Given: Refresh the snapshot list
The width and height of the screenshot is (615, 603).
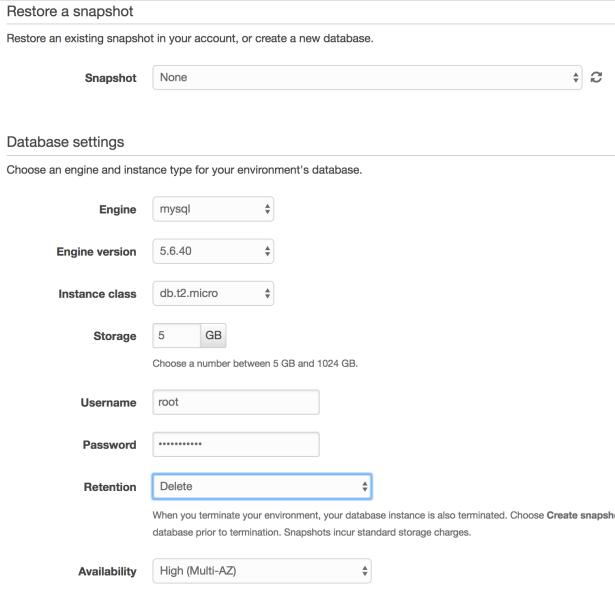Looking at the screenshot, I should [597, 77].
